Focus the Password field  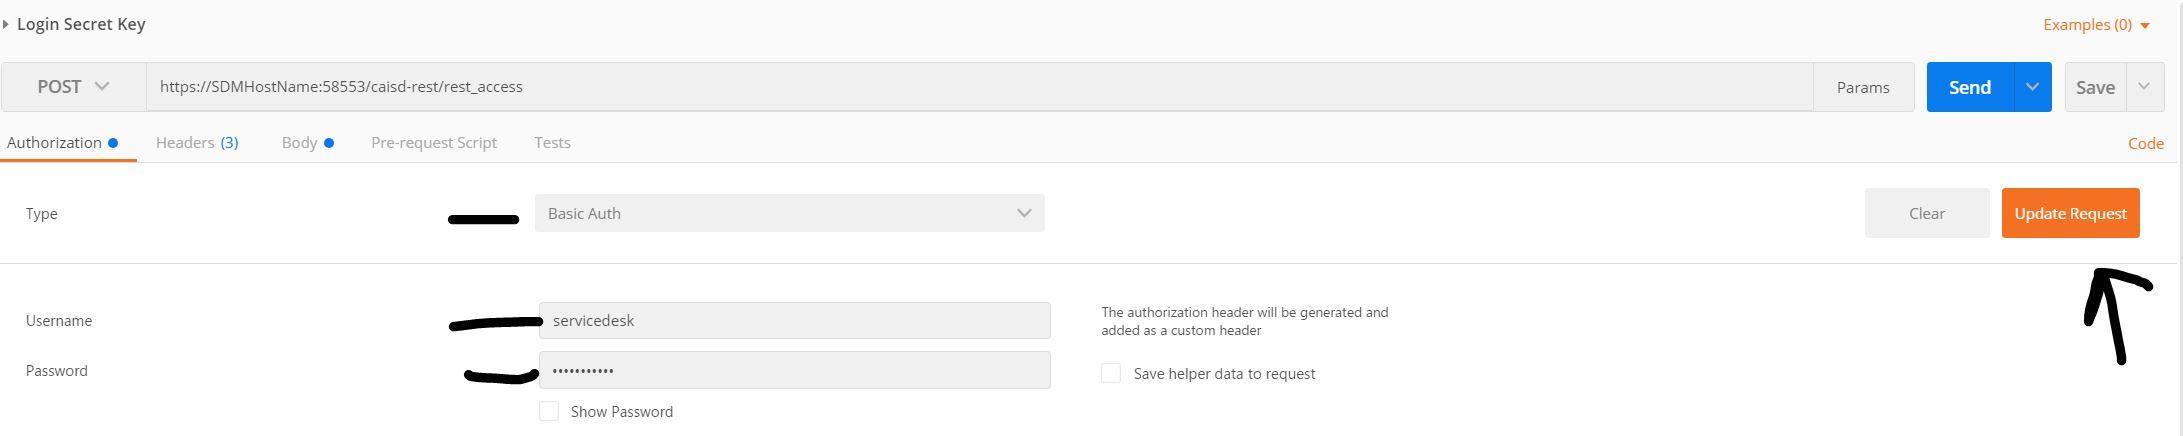click(x=795, y=370)
